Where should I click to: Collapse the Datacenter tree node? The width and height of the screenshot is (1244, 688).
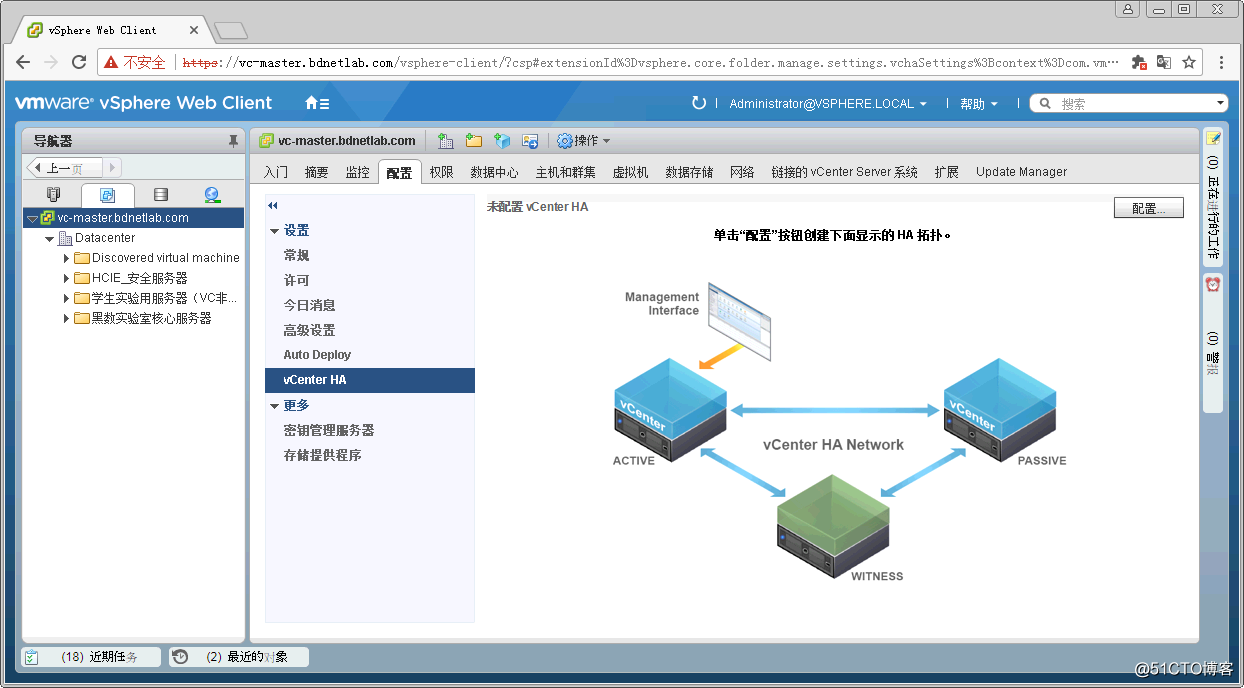point(49,238)
